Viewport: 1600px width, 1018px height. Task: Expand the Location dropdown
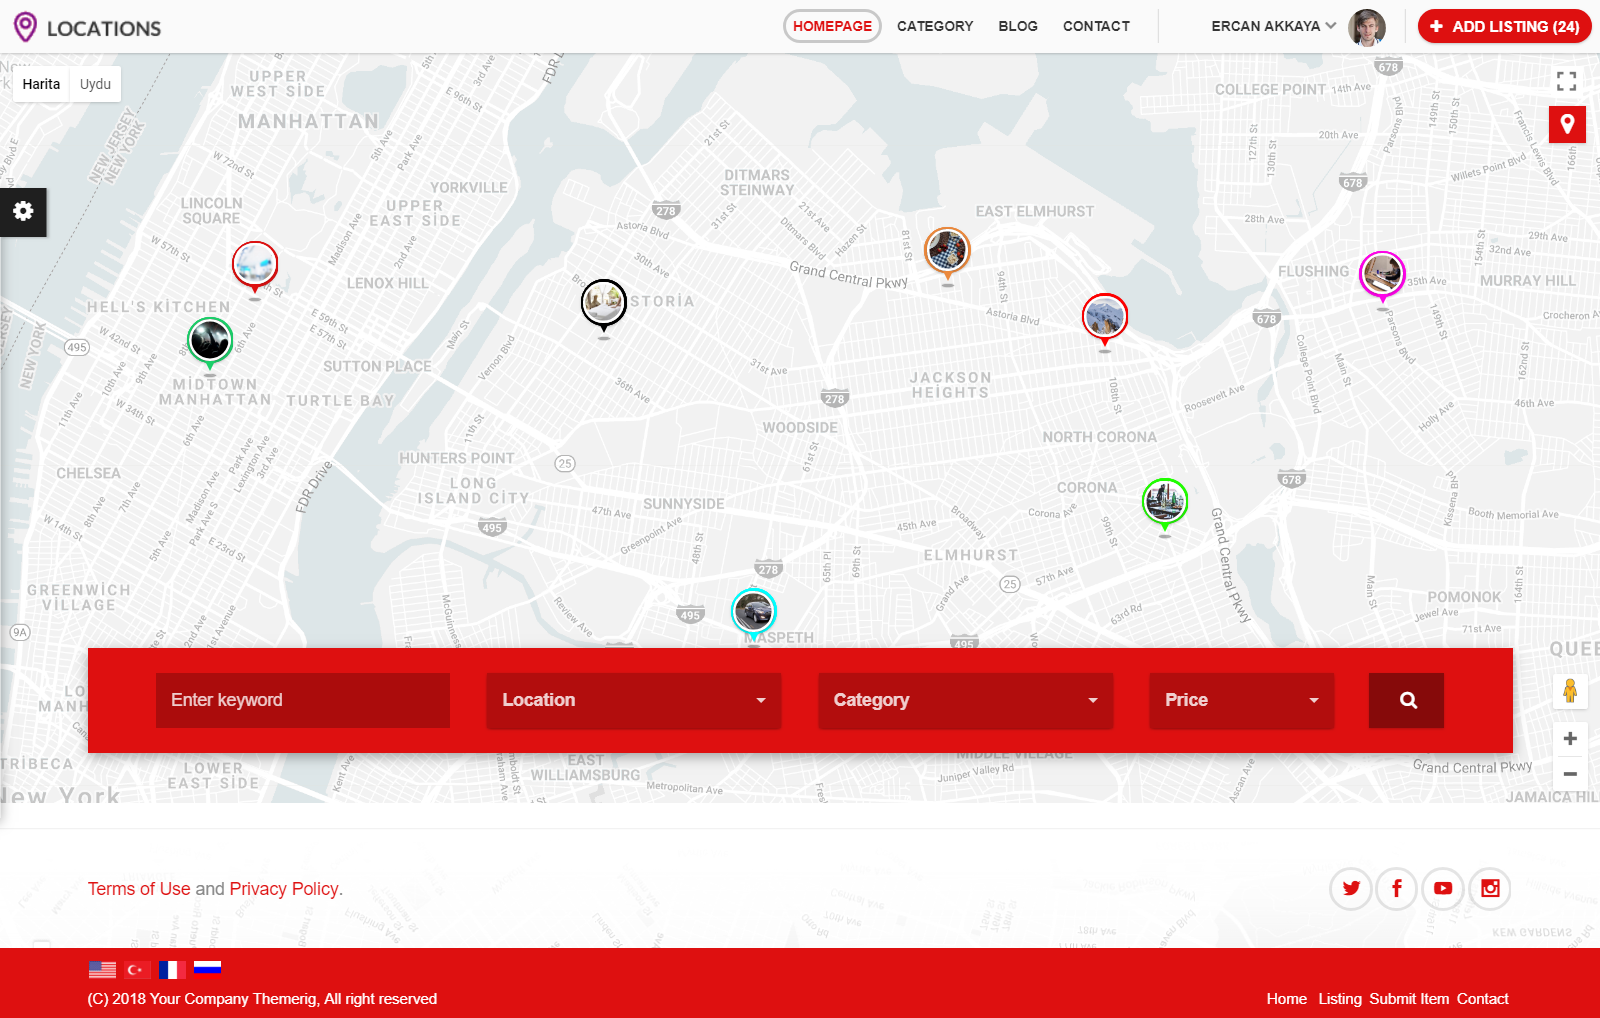pos(634,700)
